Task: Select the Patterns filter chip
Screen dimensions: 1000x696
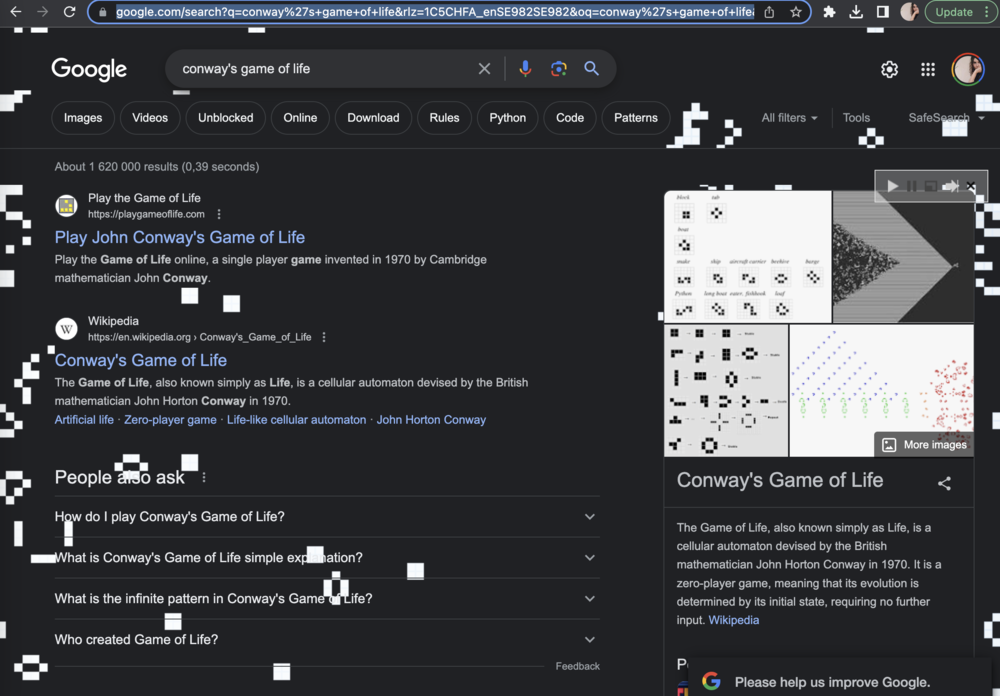Action: tap(636, 118)
